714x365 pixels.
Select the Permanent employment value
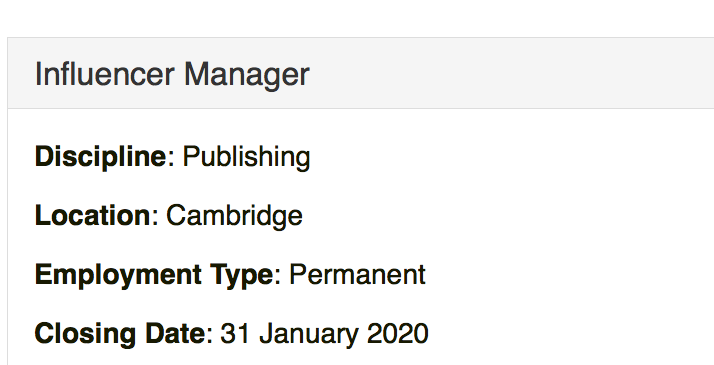click(x=357, y=274)
